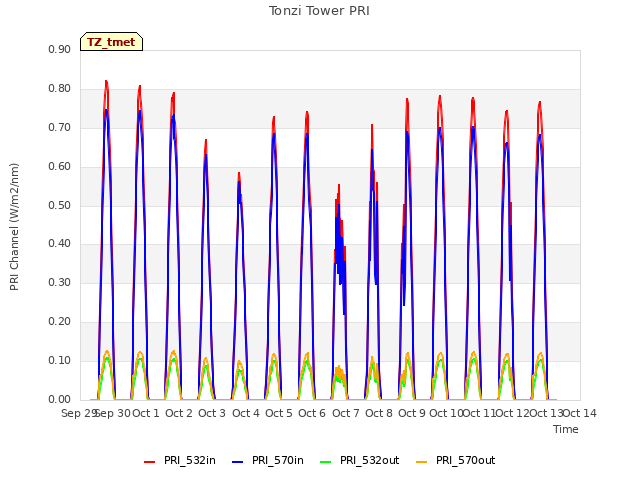Select the PRI_532in legend label
Screen dimensions: 640x480
click(190, 460)
